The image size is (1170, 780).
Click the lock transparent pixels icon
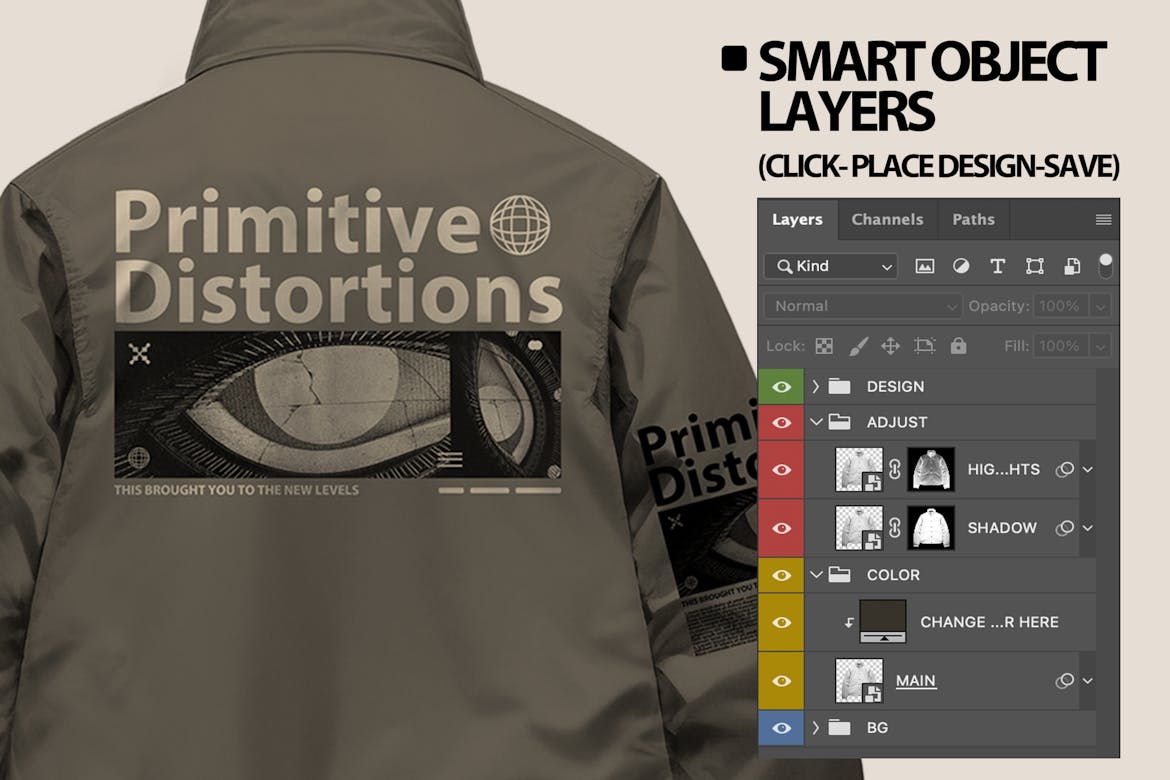(x=823, y=345)
